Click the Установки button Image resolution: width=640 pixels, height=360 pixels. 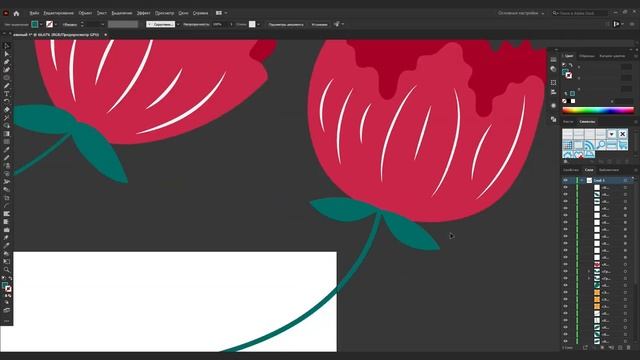pyautogui.click(x=319, y=24)
